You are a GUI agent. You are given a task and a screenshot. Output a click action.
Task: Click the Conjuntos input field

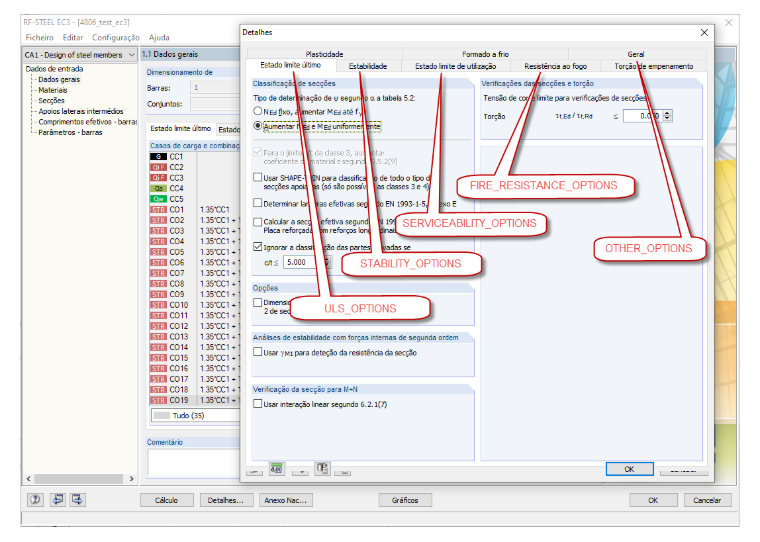point(215,104)
